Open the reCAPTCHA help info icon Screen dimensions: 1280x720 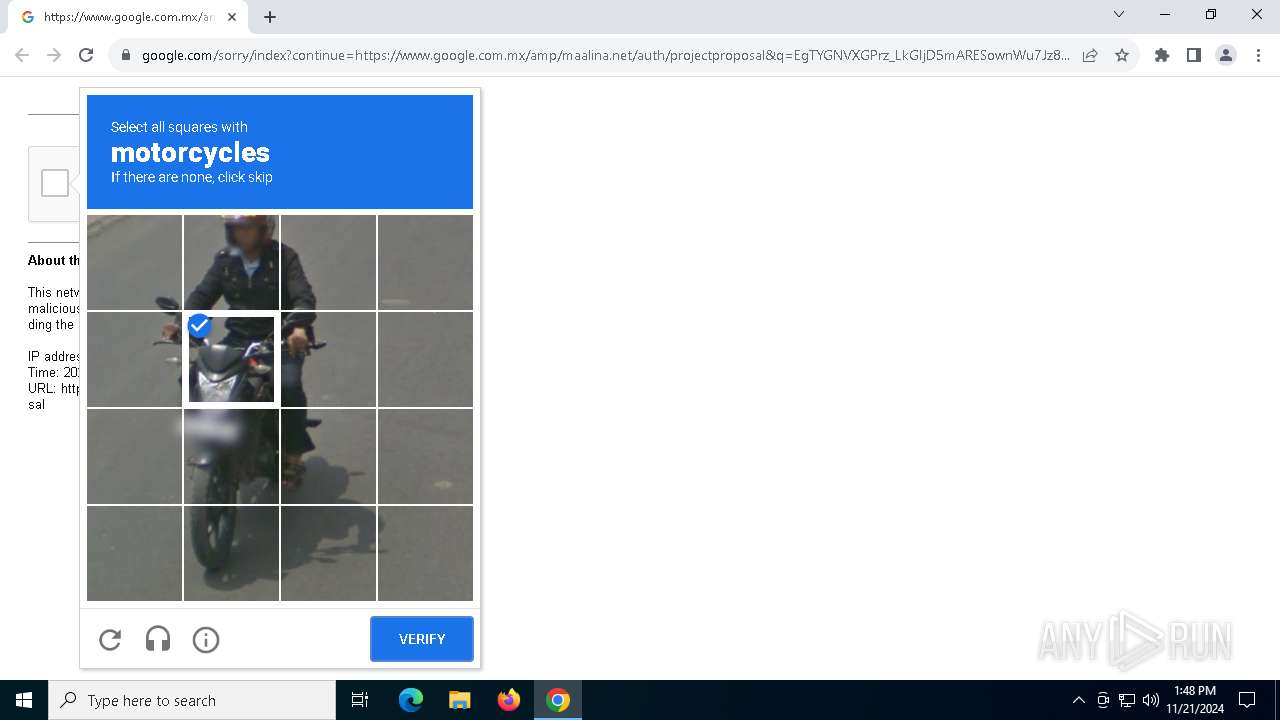coord(206,639)
